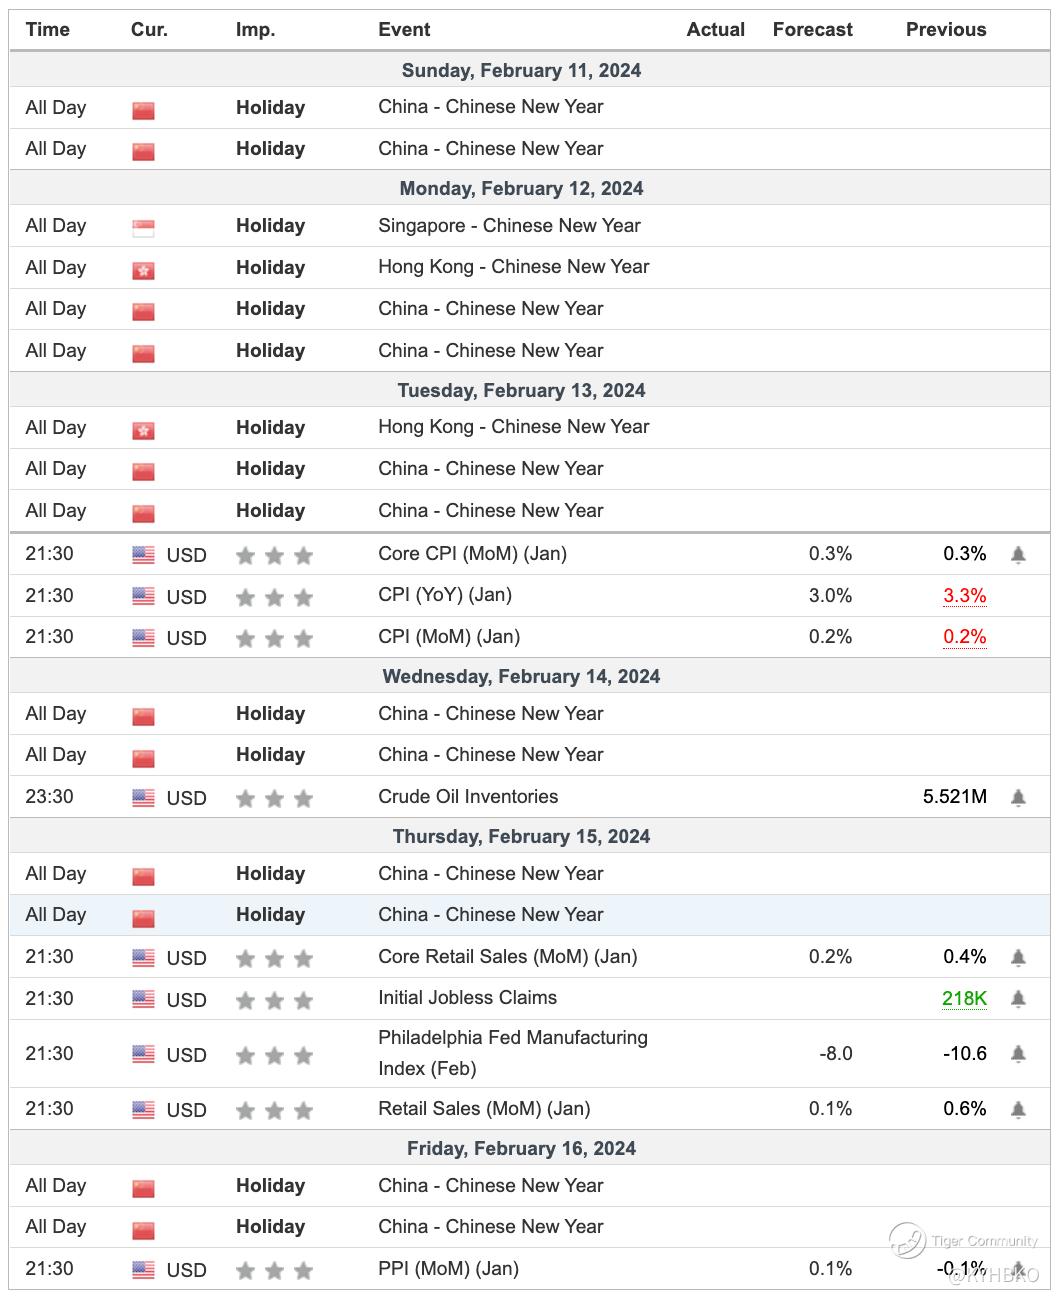
Task: Click the Event column header
Action: (x=404, y=30)
